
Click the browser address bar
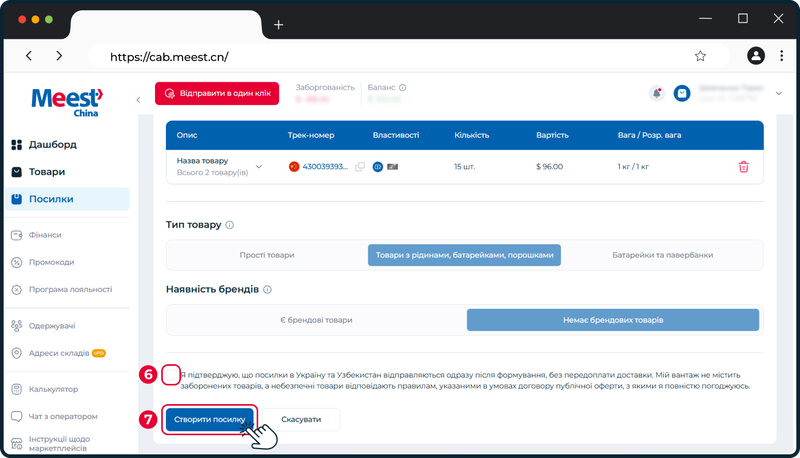(x=408, y=56)
